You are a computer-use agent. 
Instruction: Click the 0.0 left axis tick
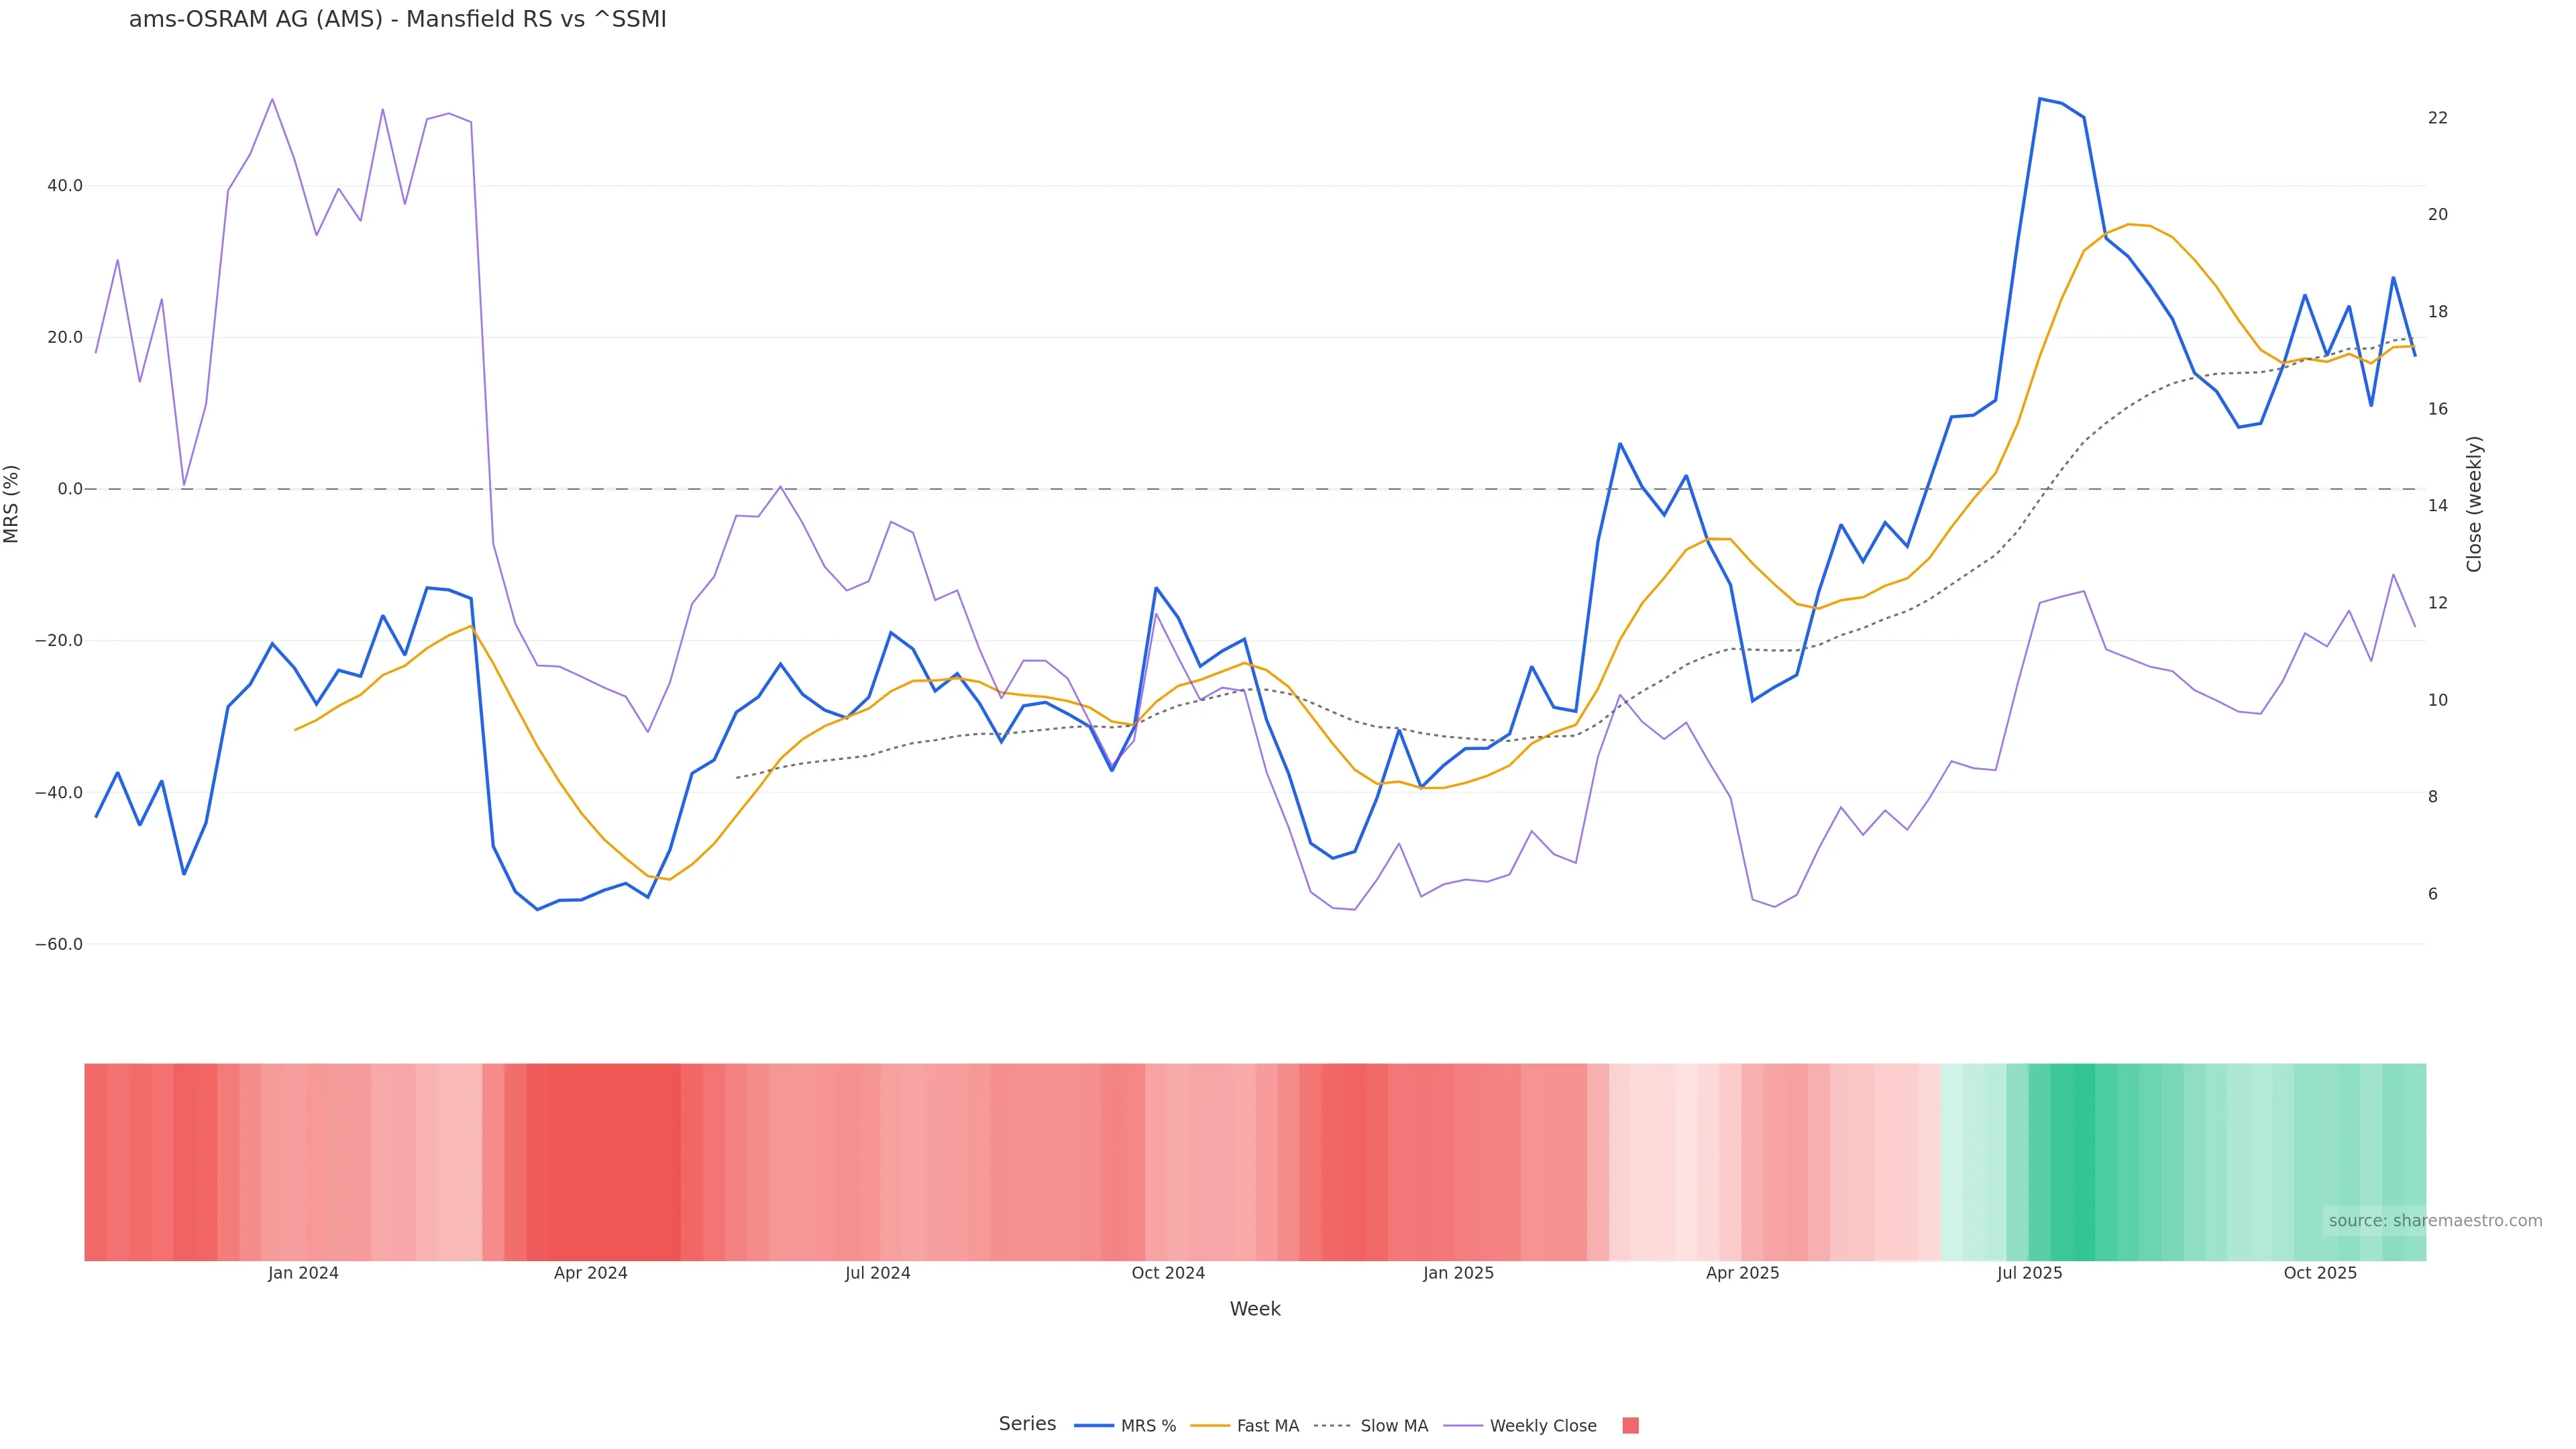coord(70,489)
